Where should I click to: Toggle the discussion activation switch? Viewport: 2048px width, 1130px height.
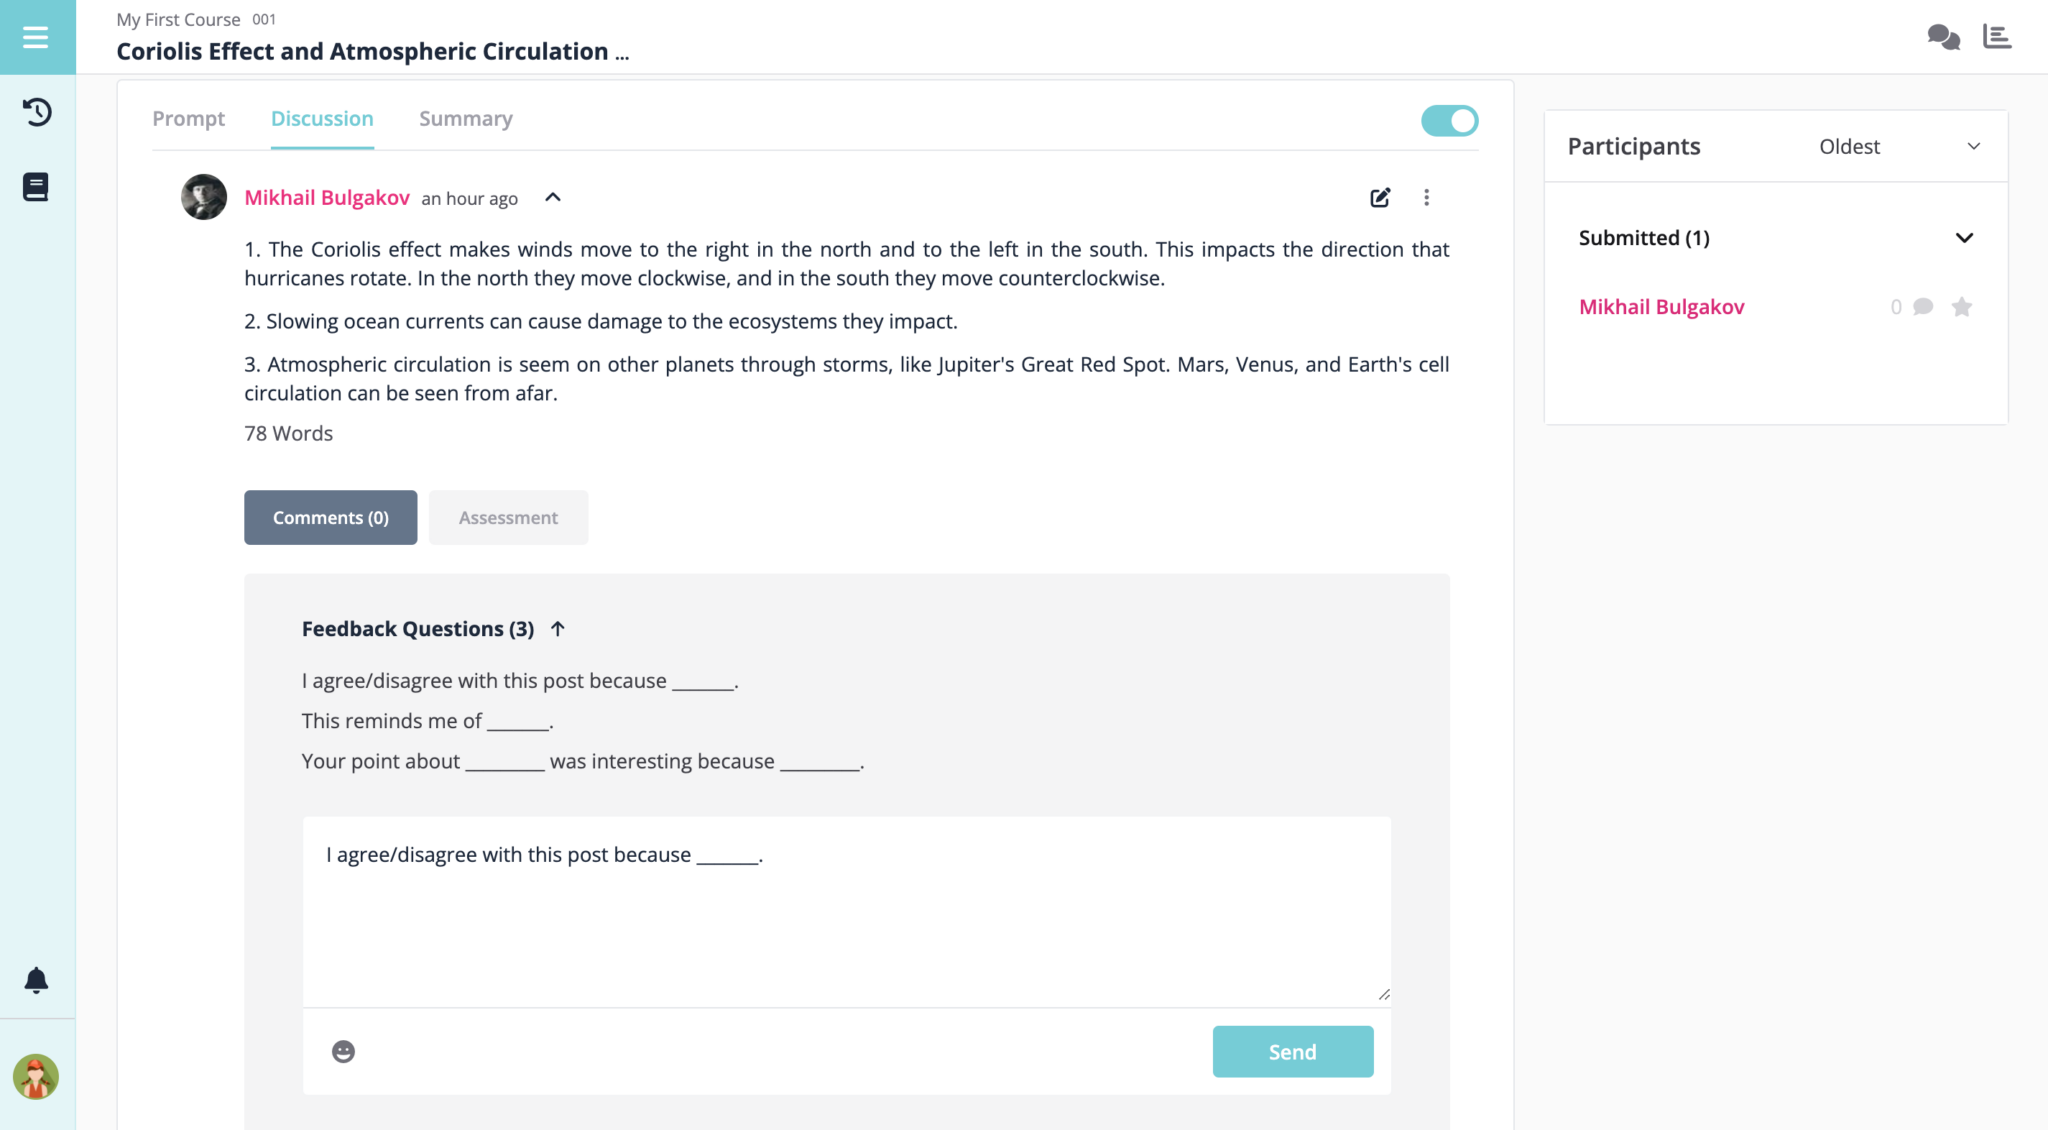pyautogui.click(x=1448, y=120)
